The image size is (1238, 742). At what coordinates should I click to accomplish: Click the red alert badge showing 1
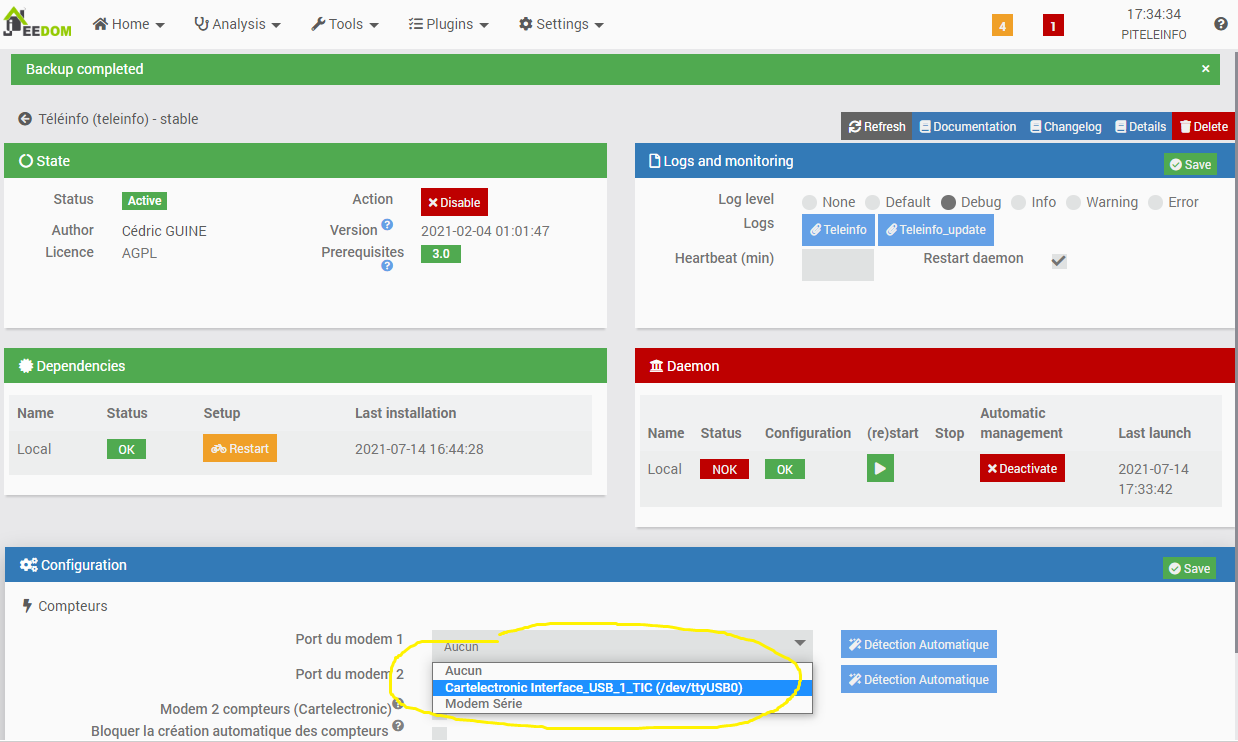[x=1052, y=26]
